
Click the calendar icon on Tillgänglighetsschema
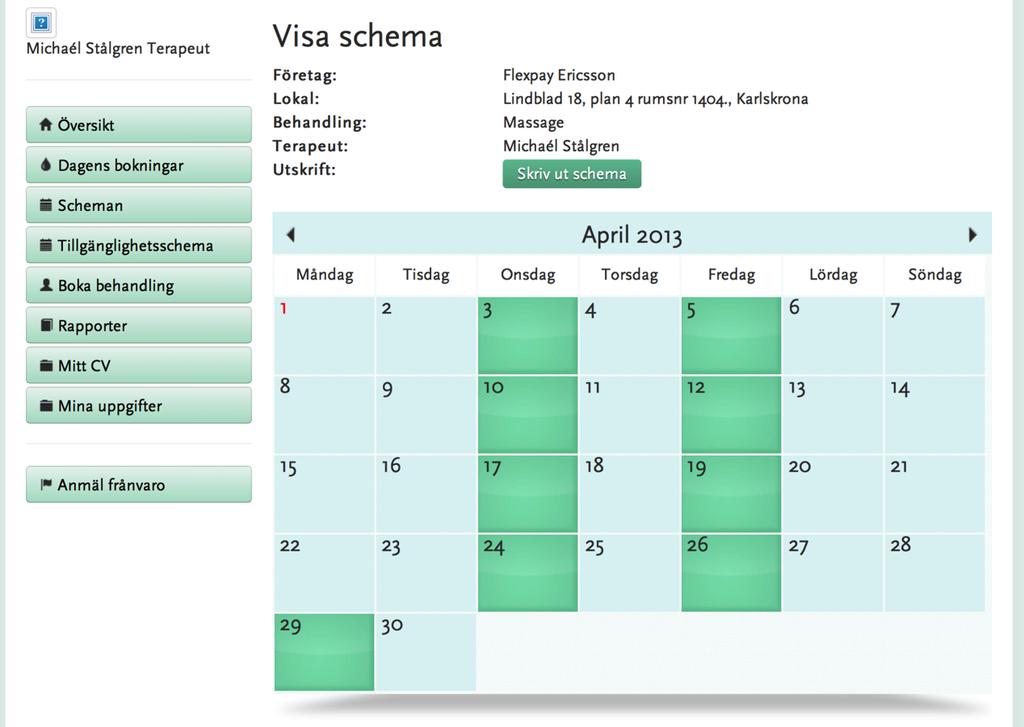pyautogui.click(x=46, y=246)
